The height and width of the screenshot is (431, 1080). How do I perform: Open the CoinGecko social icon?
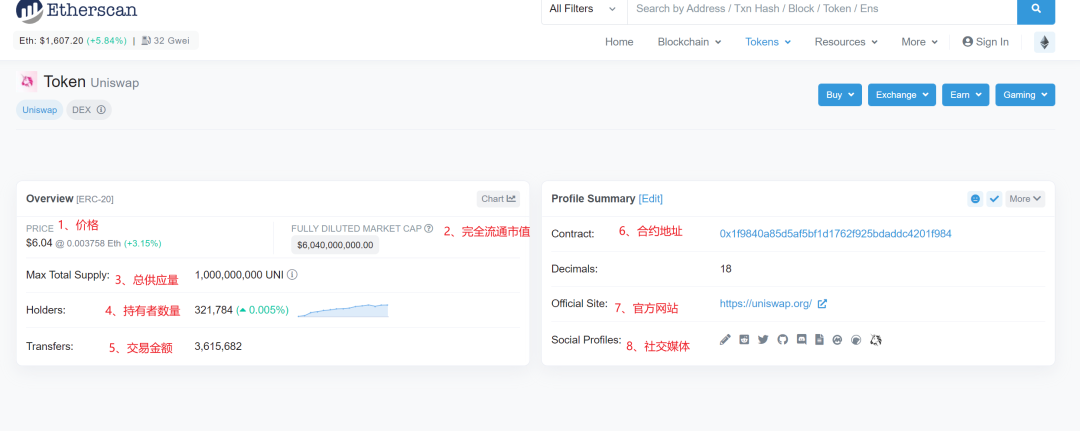[856, 339]
